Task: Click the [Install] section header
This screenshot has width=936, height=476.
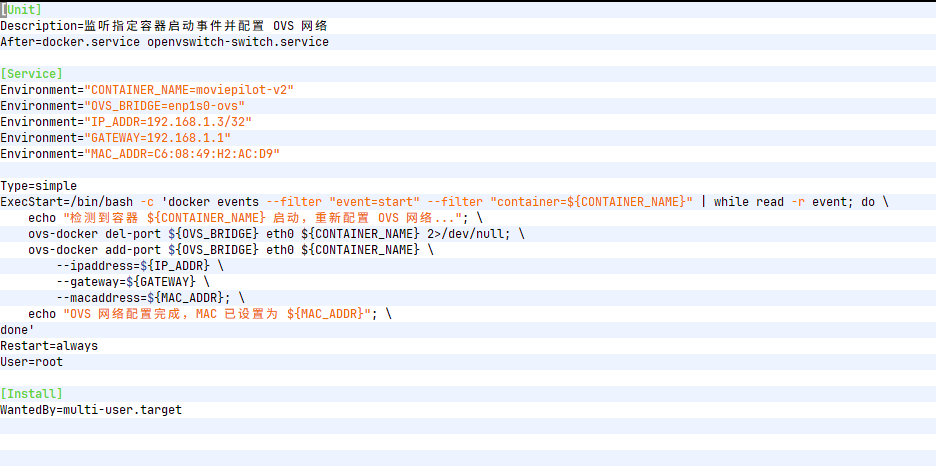Action: pos(31,394)
